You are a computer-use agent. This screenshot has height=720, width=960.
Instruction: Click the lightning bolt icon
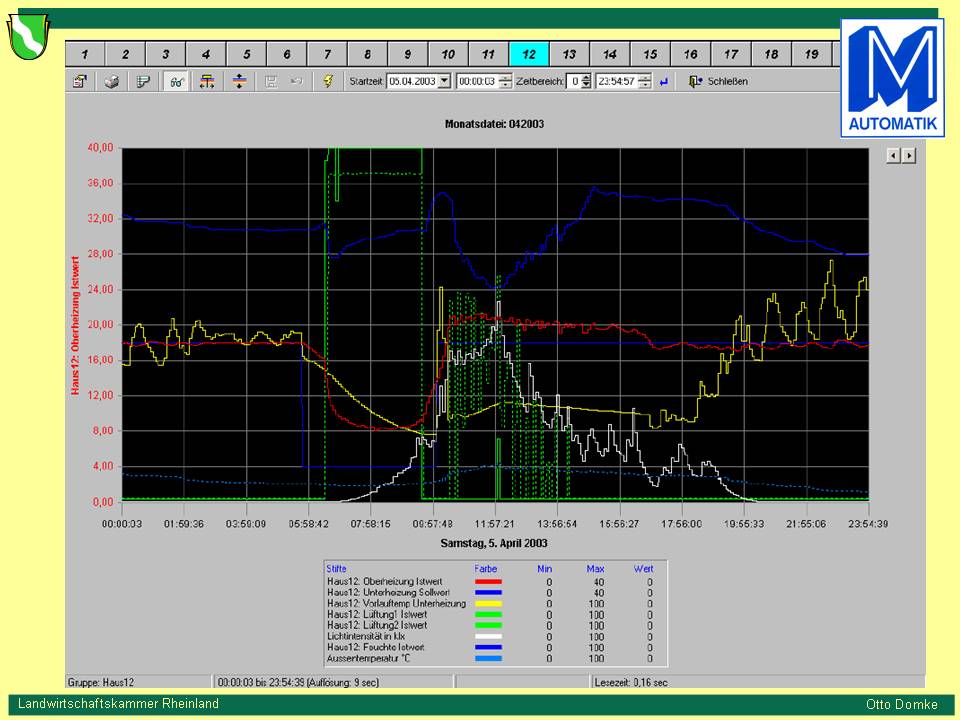click(327, 81)
